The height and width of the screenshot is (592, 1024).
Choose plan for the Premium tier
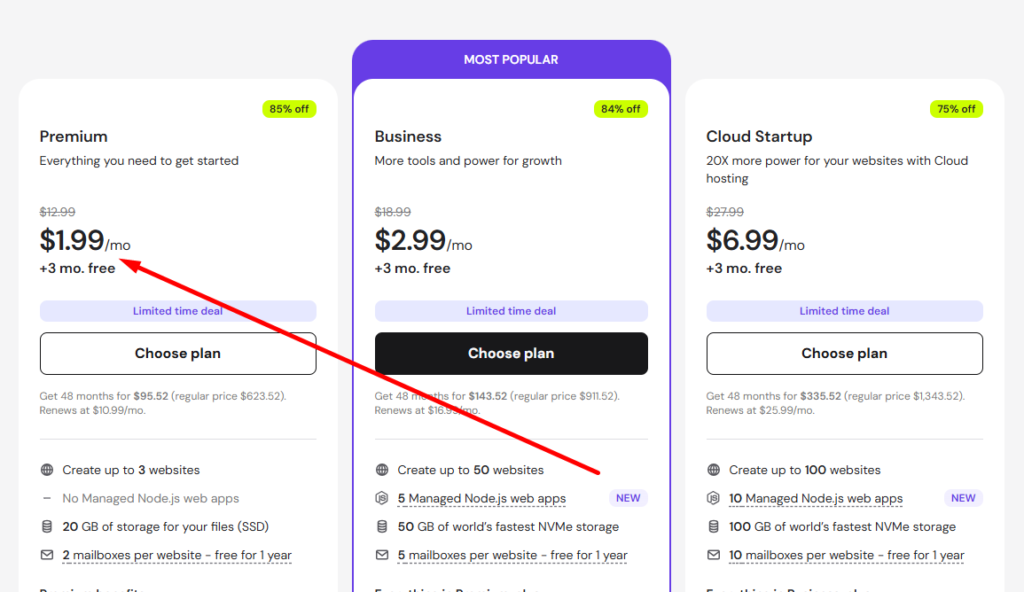pyautogui.click(x=178, y=353)
